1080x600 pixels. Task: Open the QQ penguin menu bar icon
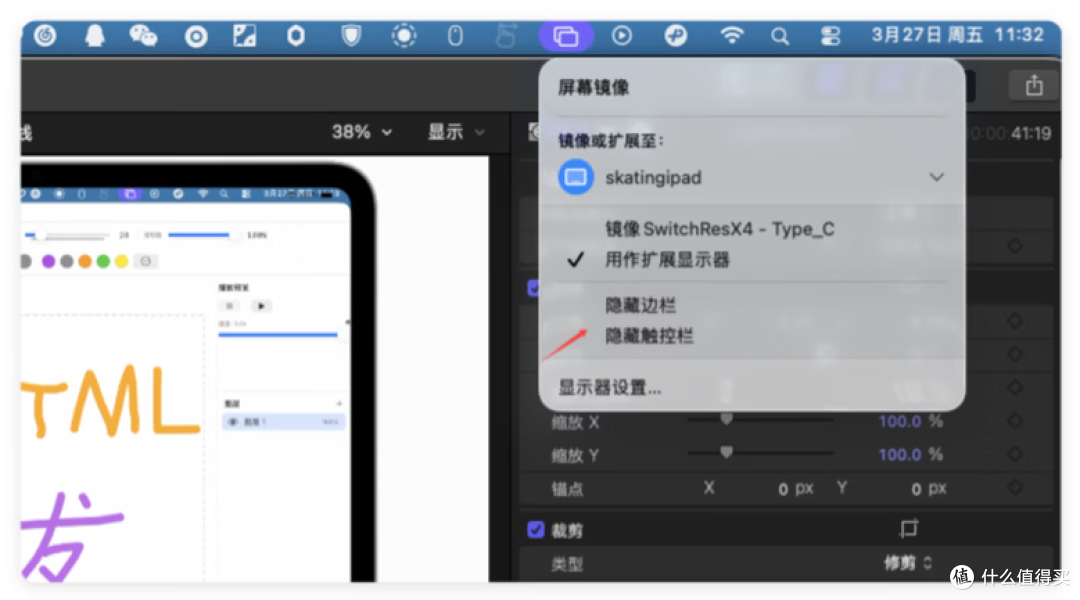tap(94, 35)
